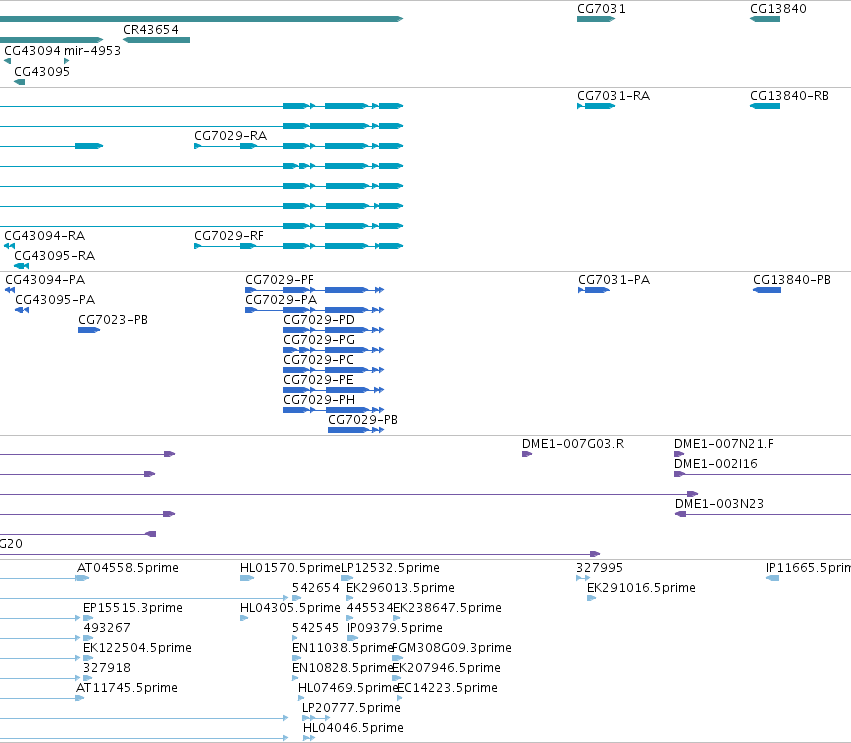The image size is (851, 743).
Task: Select the CG7023-PB protein label
Action: pyautogui.click(x=113, y=320)
